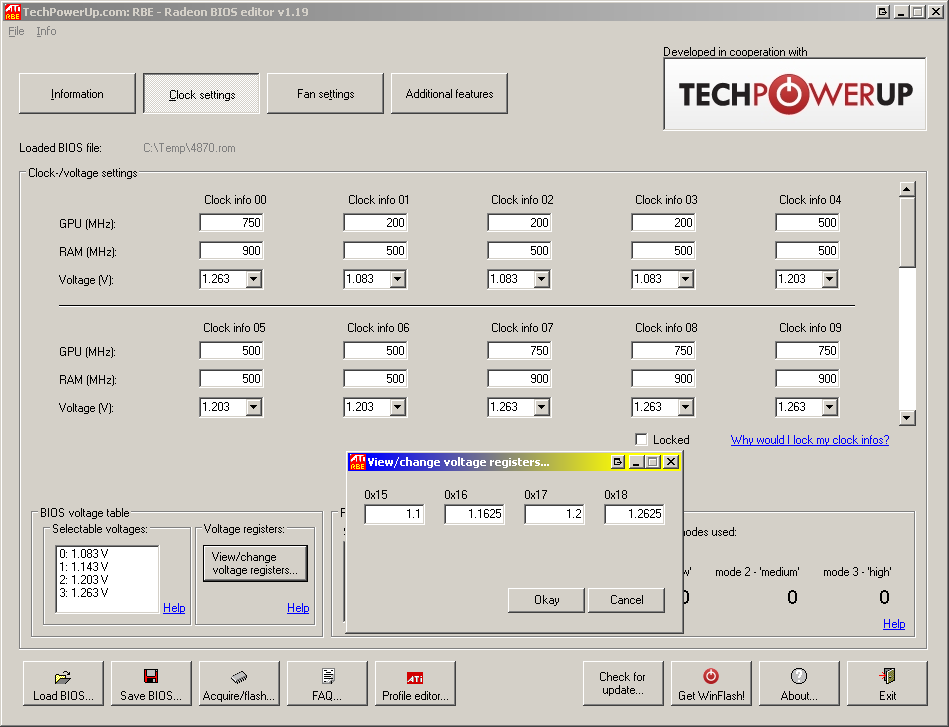Click RBE icon in voltage registers dialog title

point(357,462)
